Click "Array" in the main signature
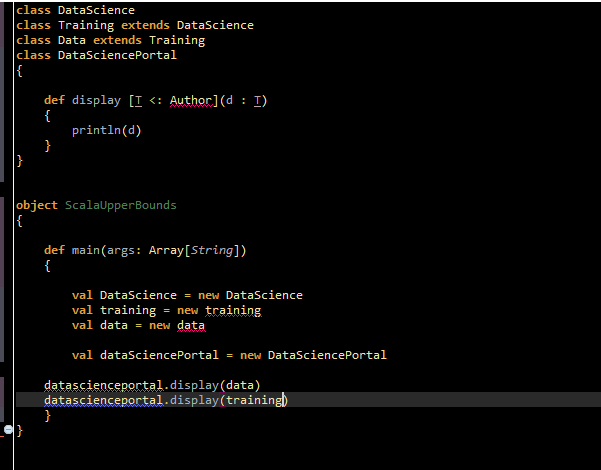The width and height of the screenshot is (601, 470). tap(166, 250)
